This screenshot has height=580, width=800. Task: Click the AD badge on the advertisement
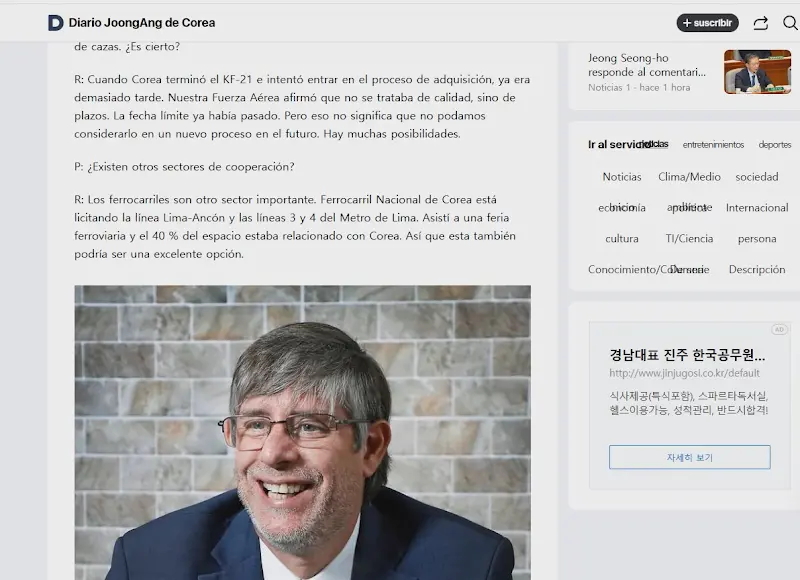[779, 330]
